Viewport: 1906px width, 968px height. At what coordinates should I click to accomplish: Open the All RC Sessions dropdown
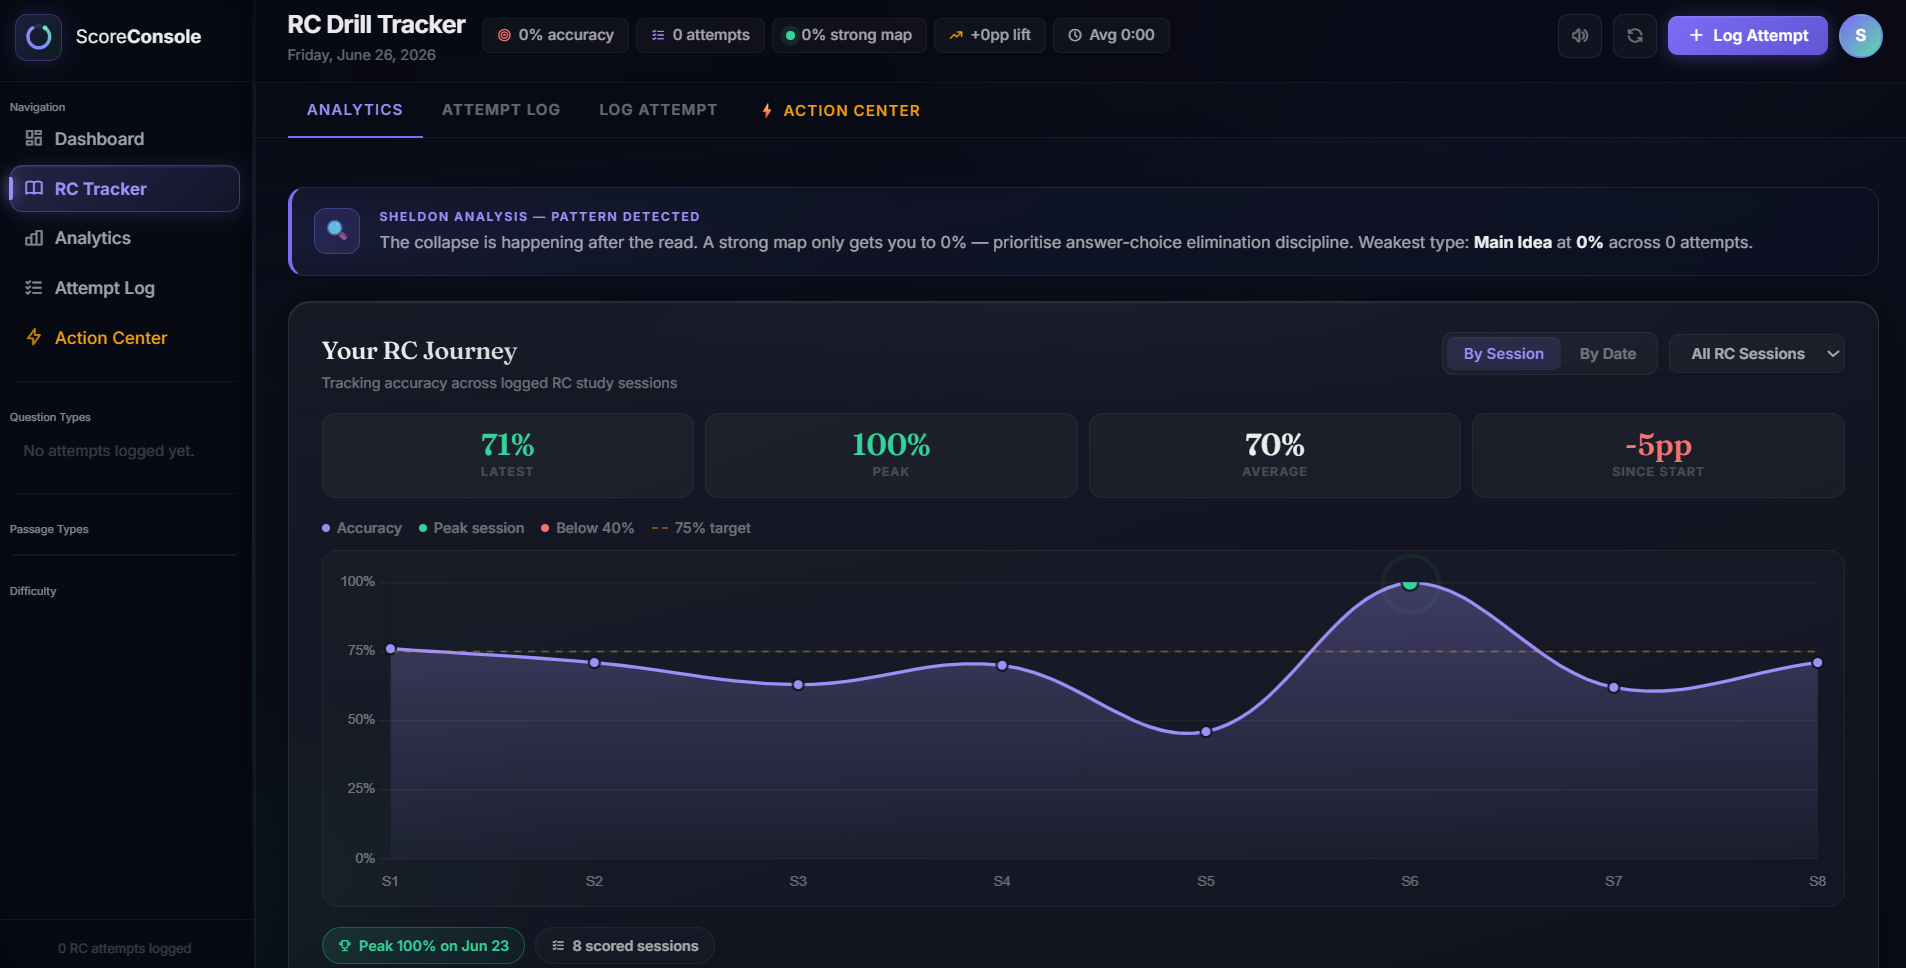[1757, 354]
